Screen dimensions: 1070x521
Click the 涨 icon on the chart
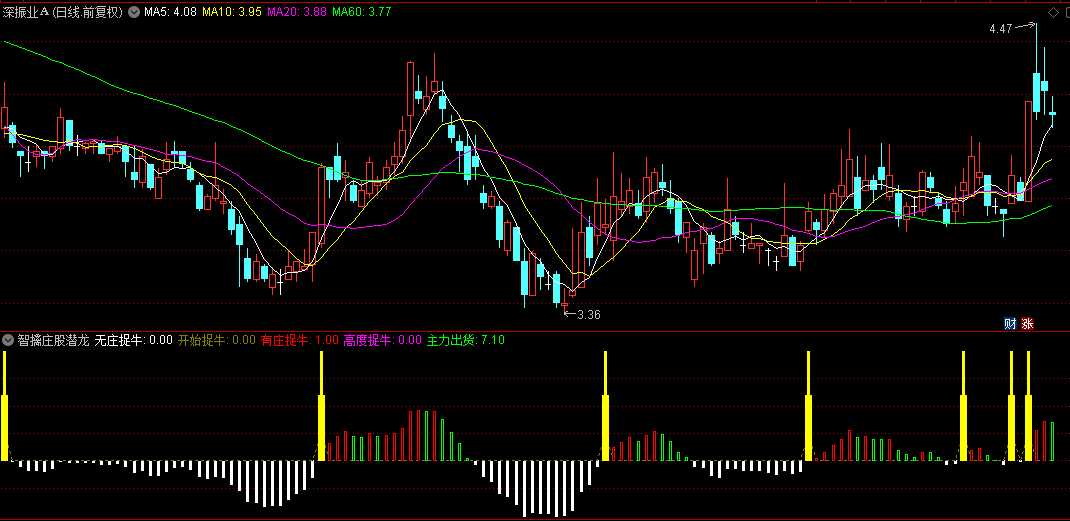coord(1027,324)
